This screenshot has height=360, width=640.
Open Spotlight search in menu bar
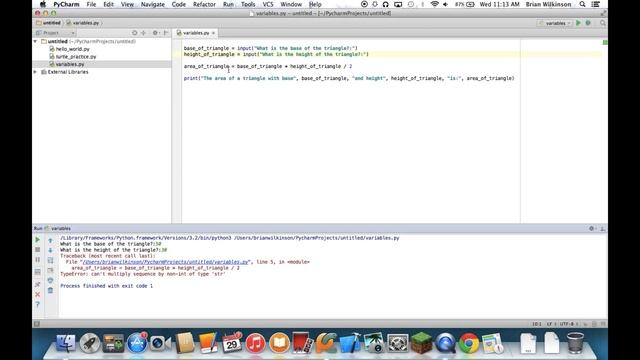(x=582, y=4)
